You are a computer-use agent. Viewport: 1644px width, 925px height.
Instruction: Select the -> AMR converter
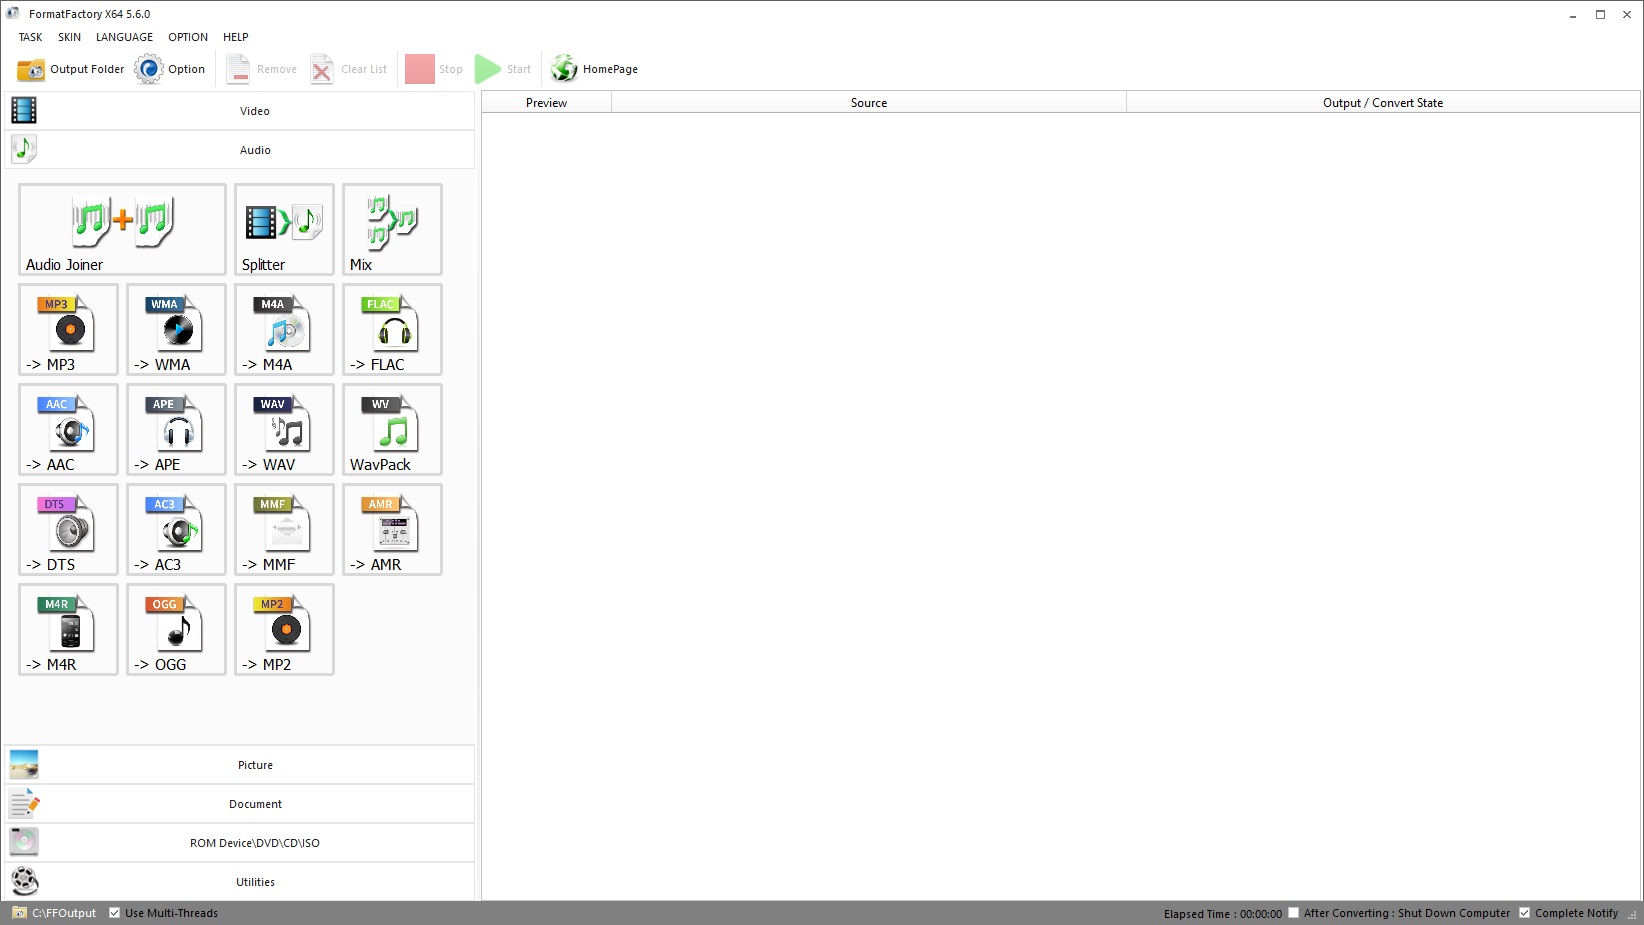coord(392,529)
